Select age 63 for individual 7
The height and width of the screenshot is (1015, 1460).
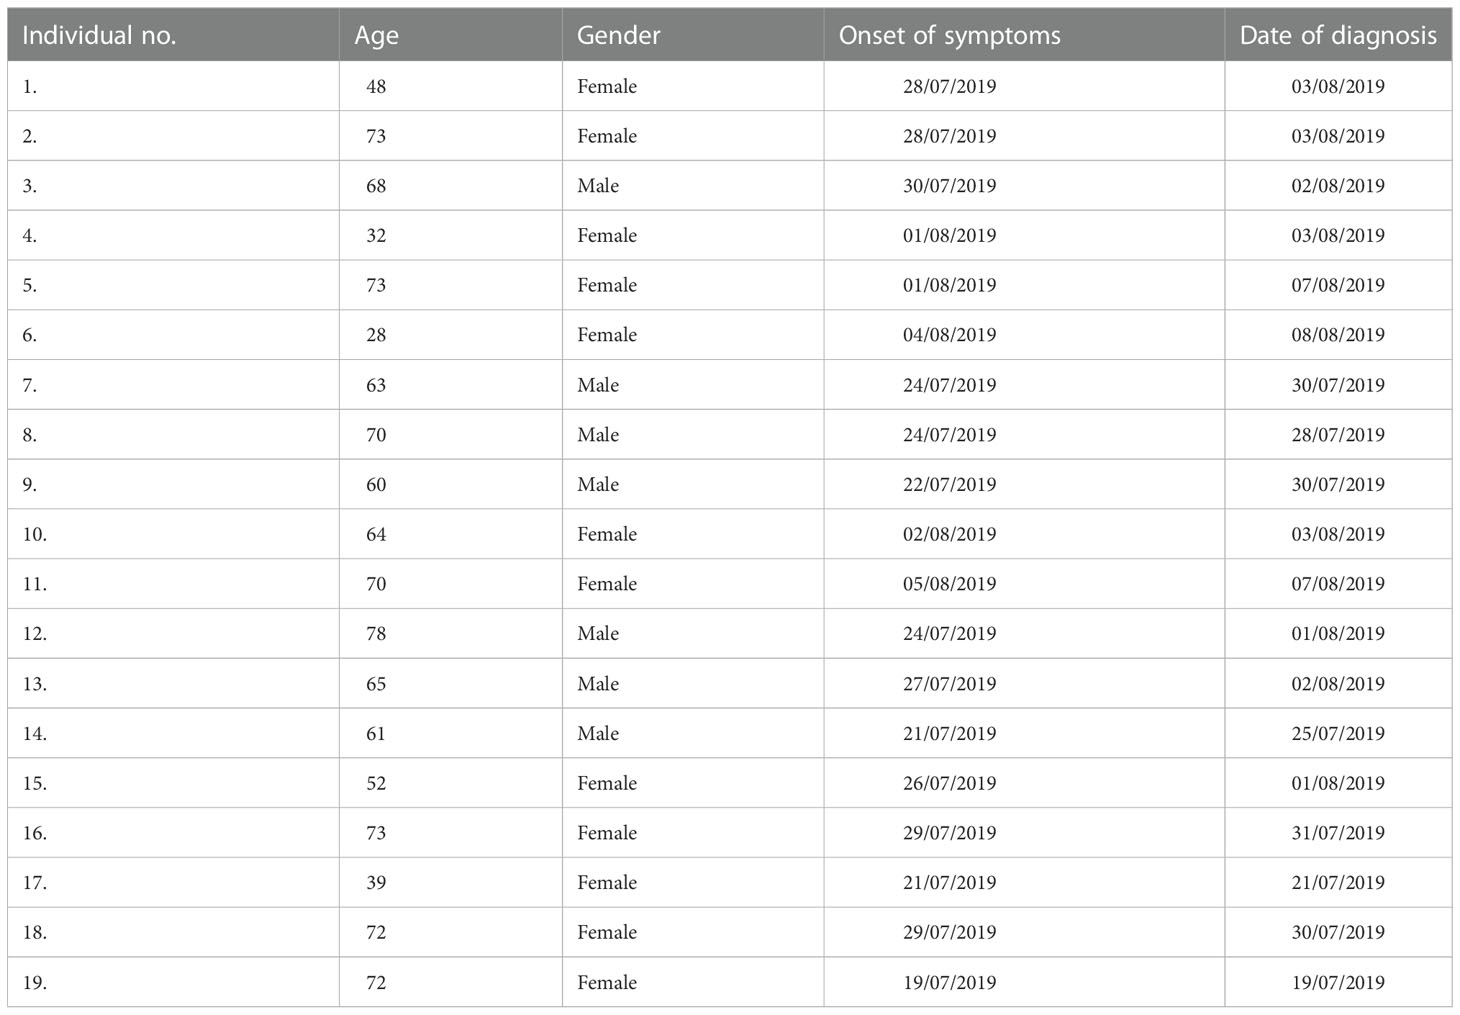pos(376,385)
